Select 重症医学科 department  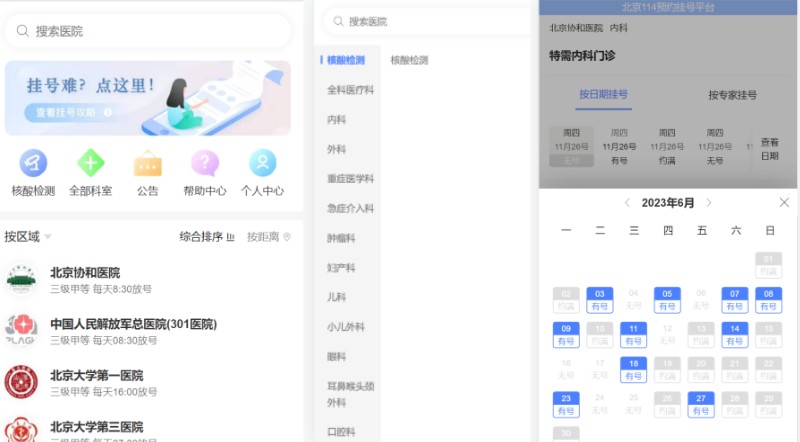[351, 179]
